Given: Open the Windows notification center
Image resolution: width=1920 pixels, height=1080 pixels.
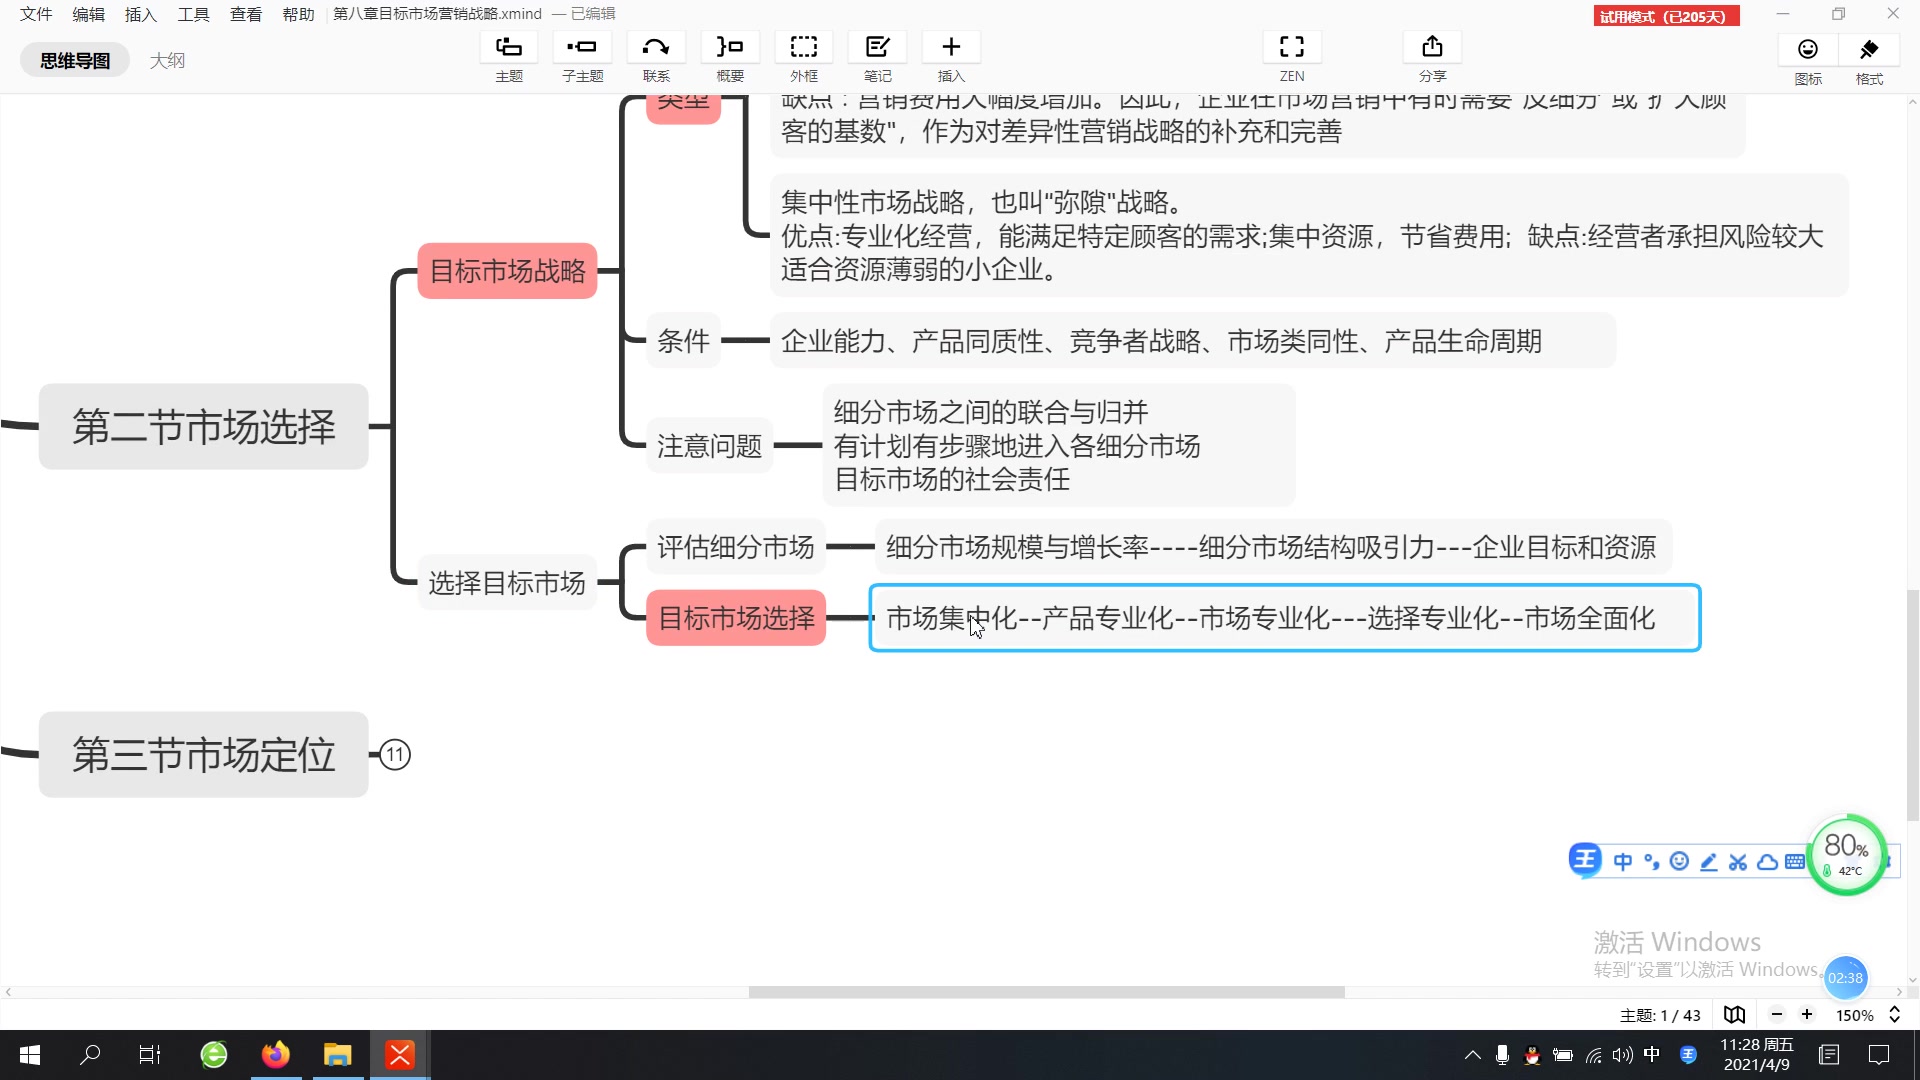Looking at the screenshot, I should pos(1879,1055).
